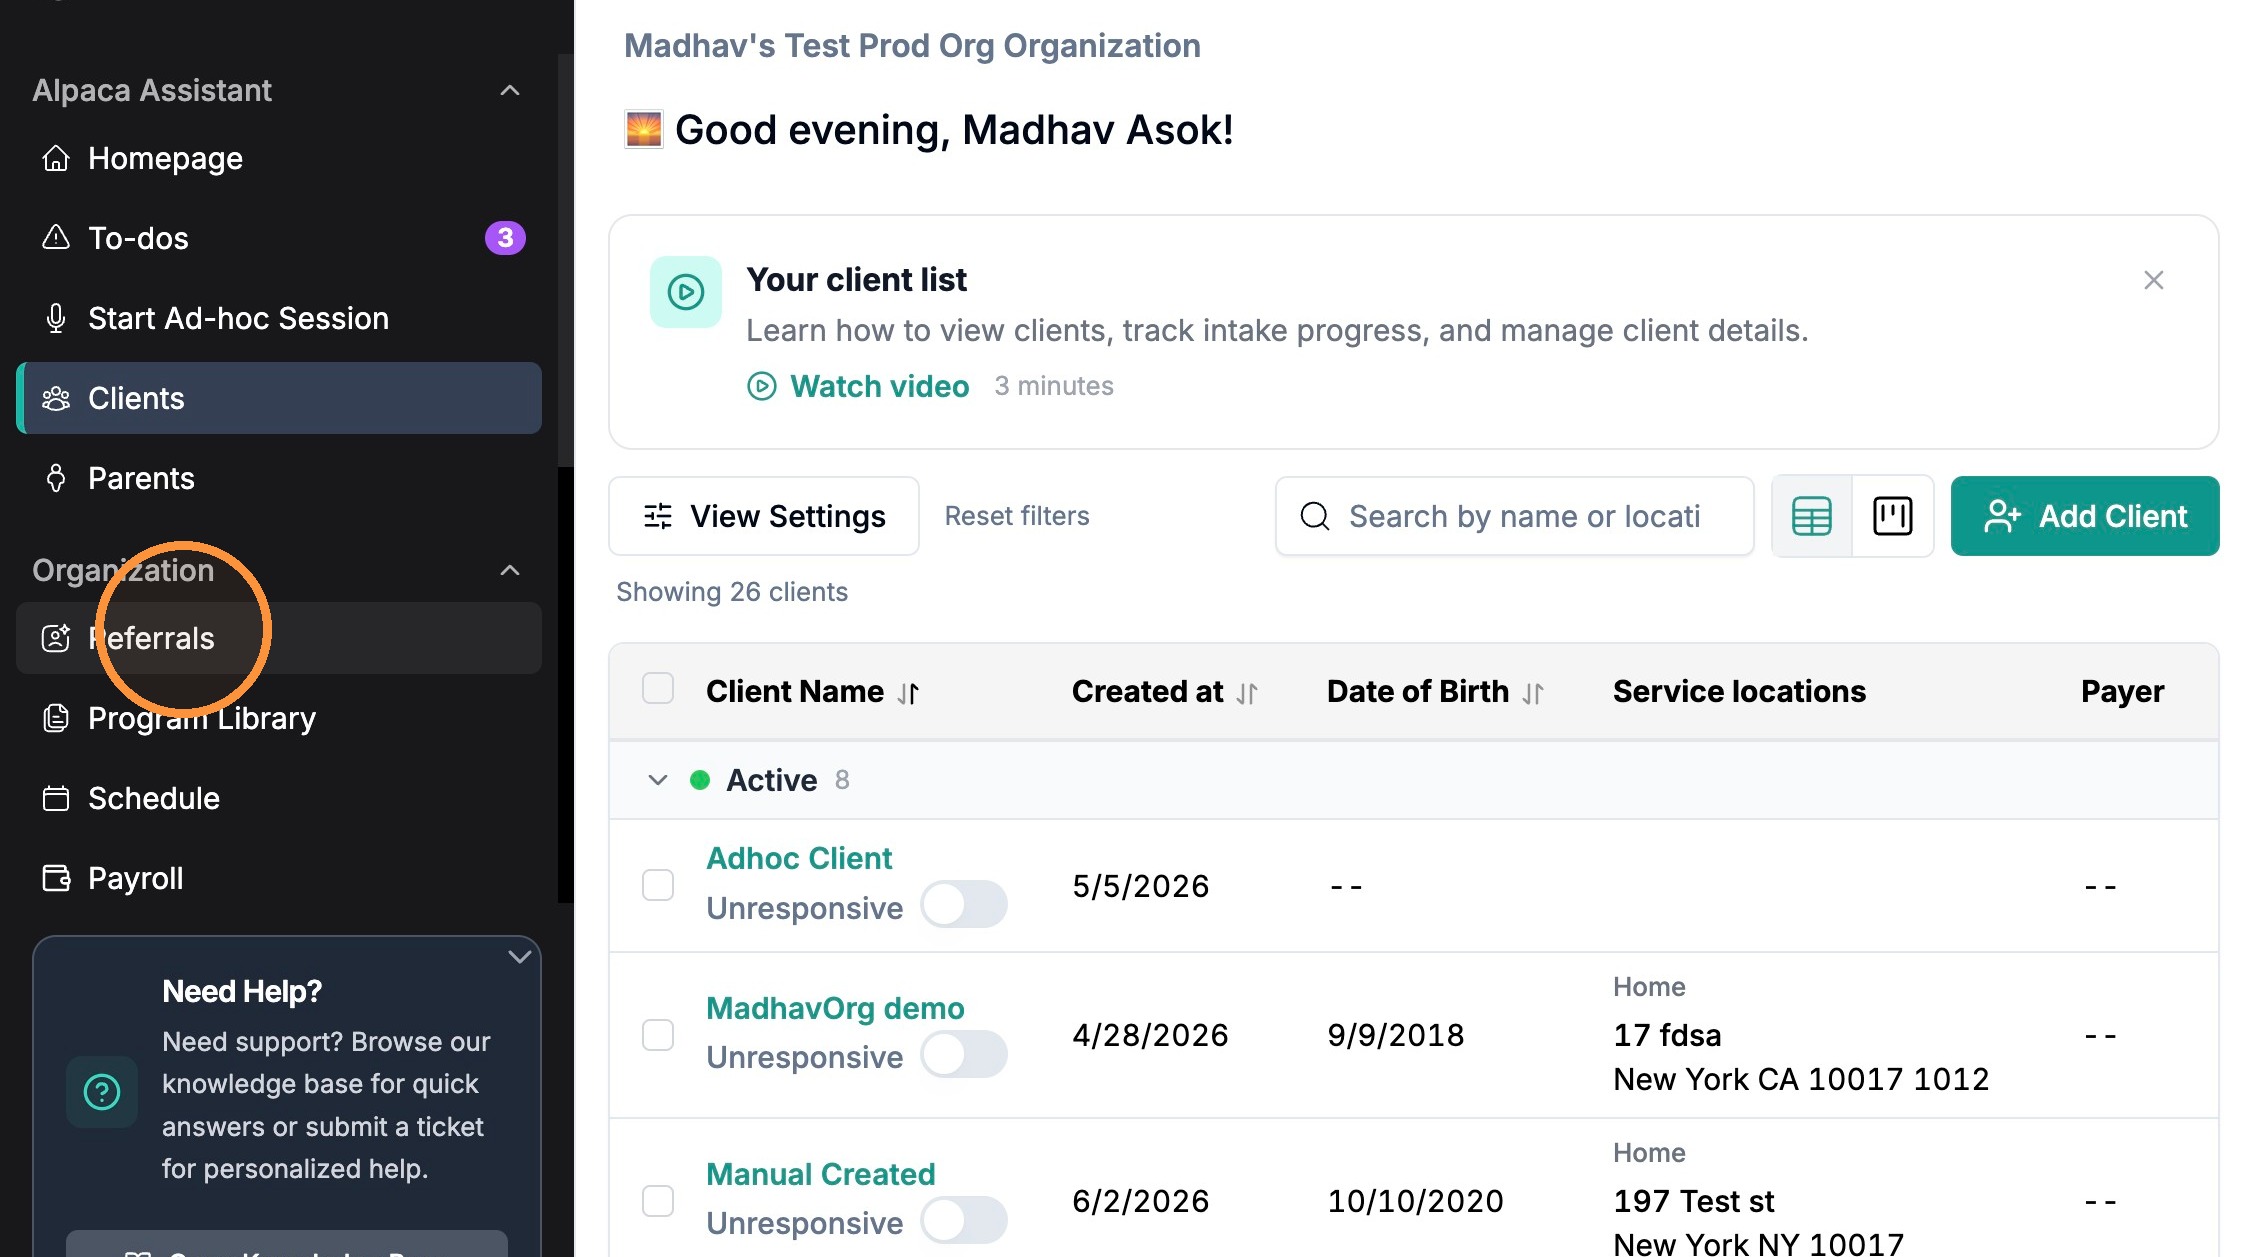Switch to kanban board view icon
This screenshot has width=2252, height=1257.
click(x=1892, y=516)
